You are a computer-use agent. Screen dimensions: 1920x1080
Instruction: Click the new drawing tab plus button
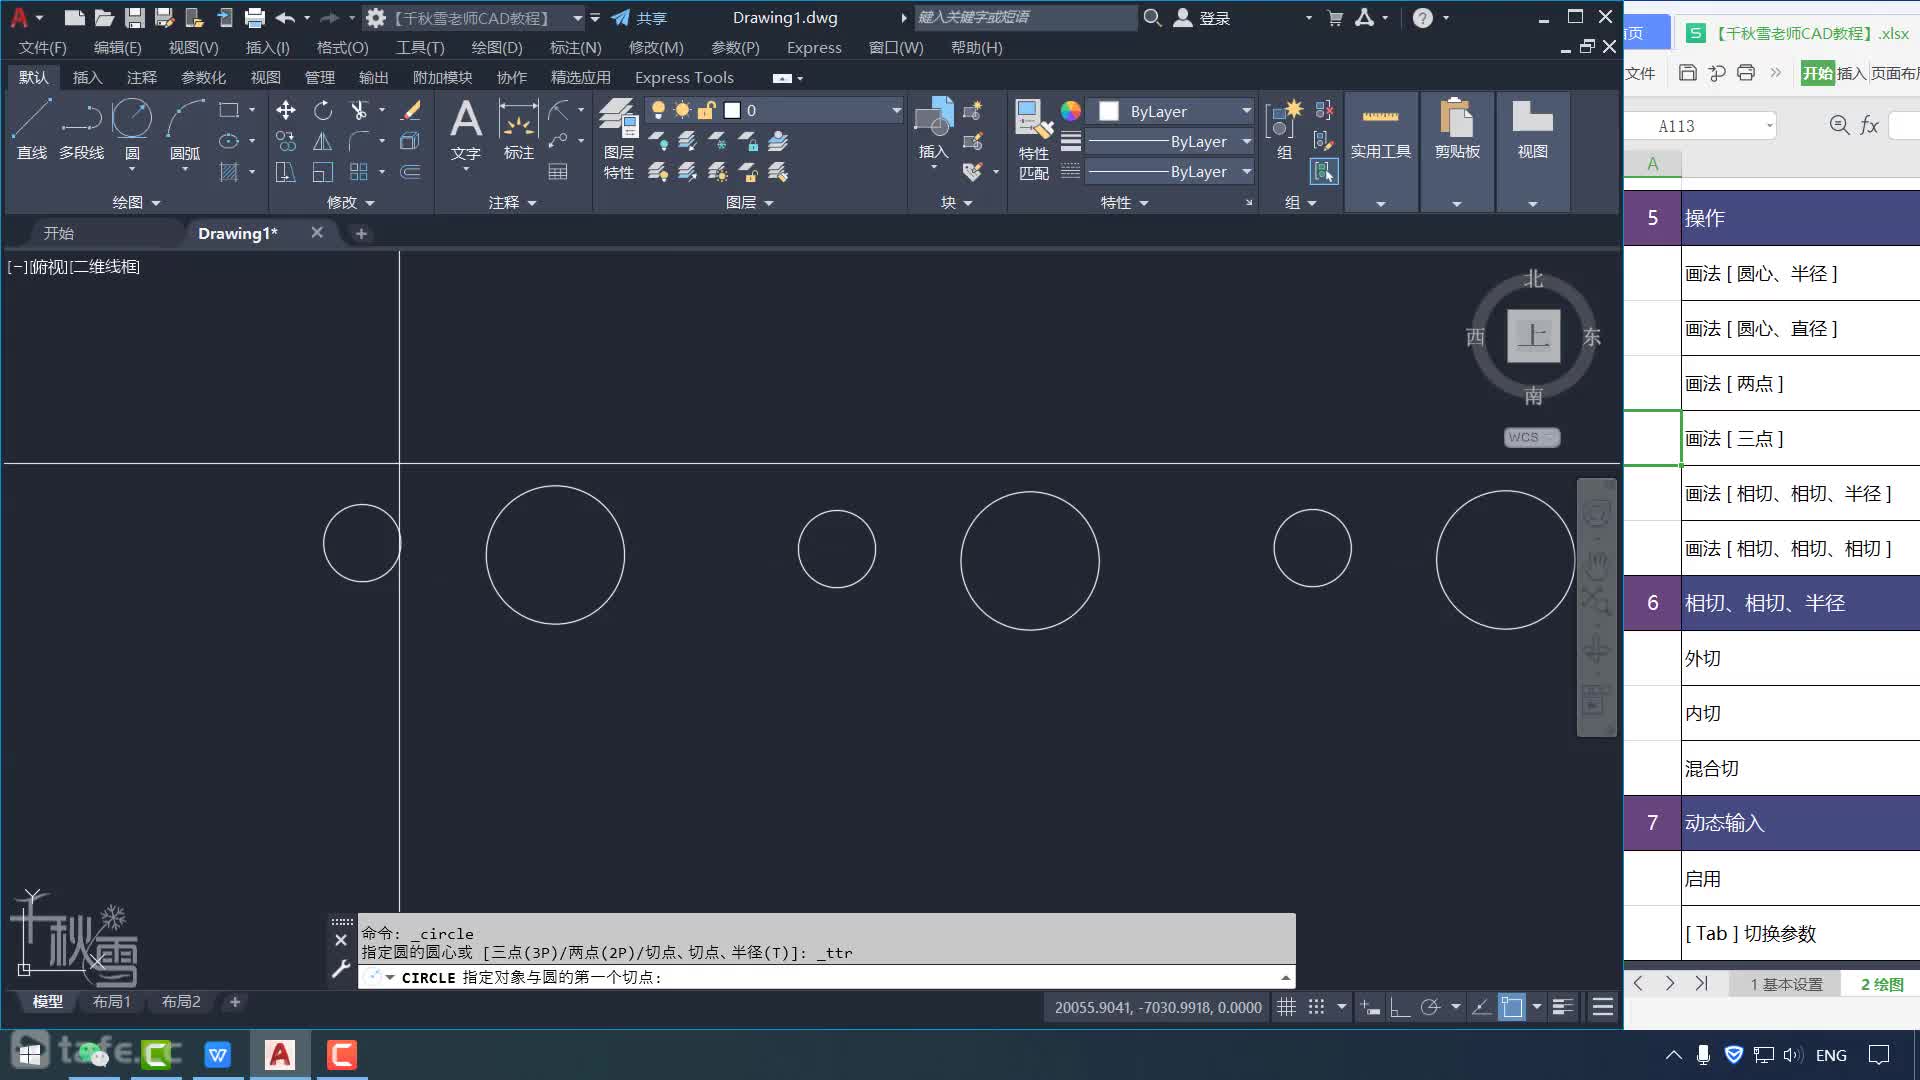click(361, 233)
